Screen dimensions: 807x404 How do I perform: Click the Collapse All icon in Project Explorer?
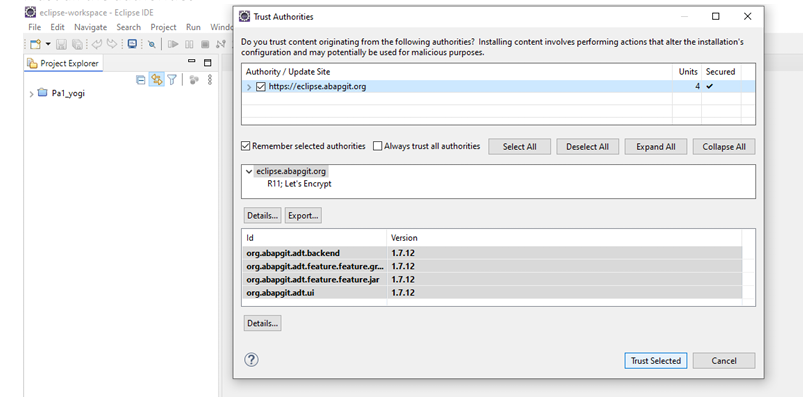pos(141,80)
